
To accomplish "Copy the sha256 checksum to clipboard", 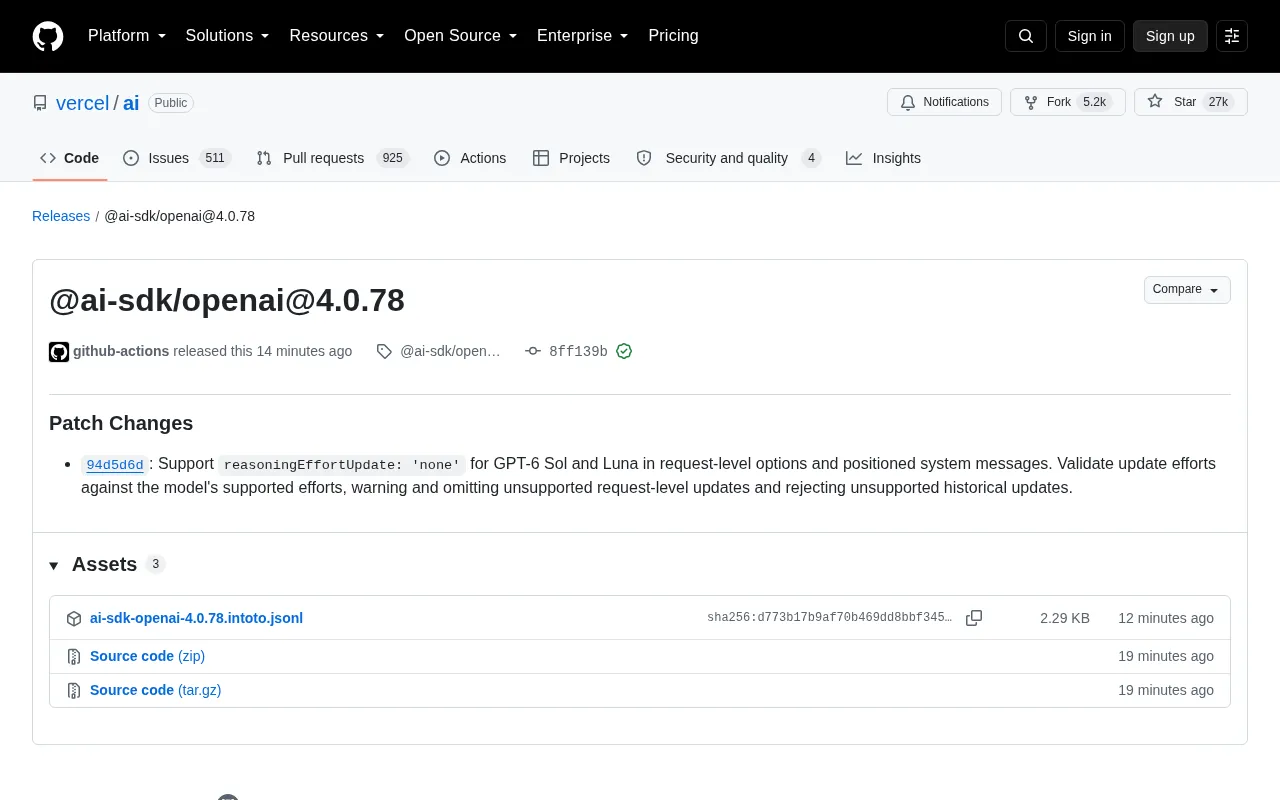I will pyautogui.click(x=974, y=618).
